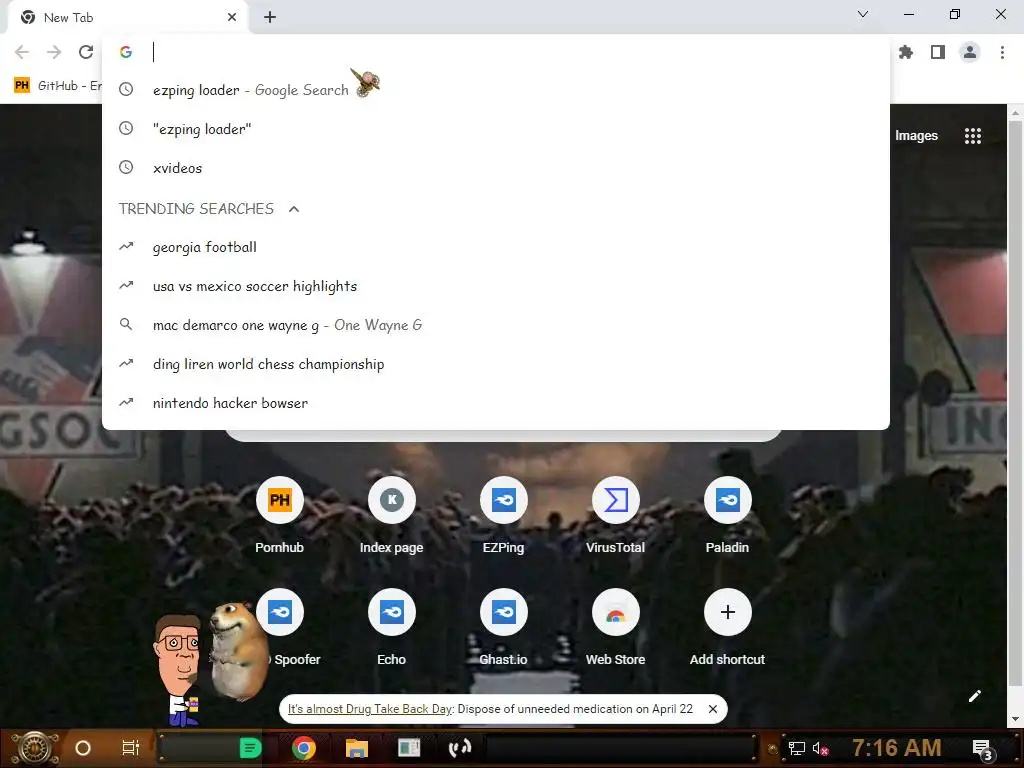This screenshot has width=1024, height=768.
Task: Open the Ghast.io shortcut
Action: [x=504, y=628]
